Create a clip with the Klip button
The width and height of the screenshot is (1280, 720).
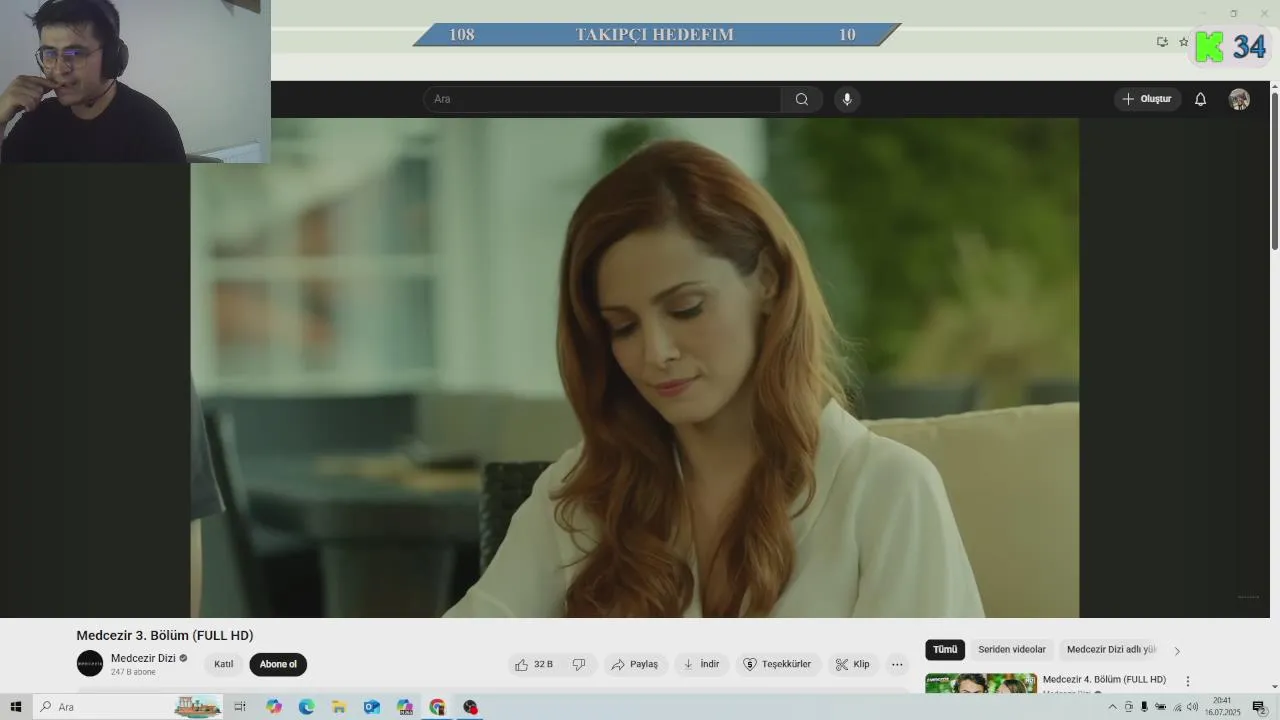(853, 664)
